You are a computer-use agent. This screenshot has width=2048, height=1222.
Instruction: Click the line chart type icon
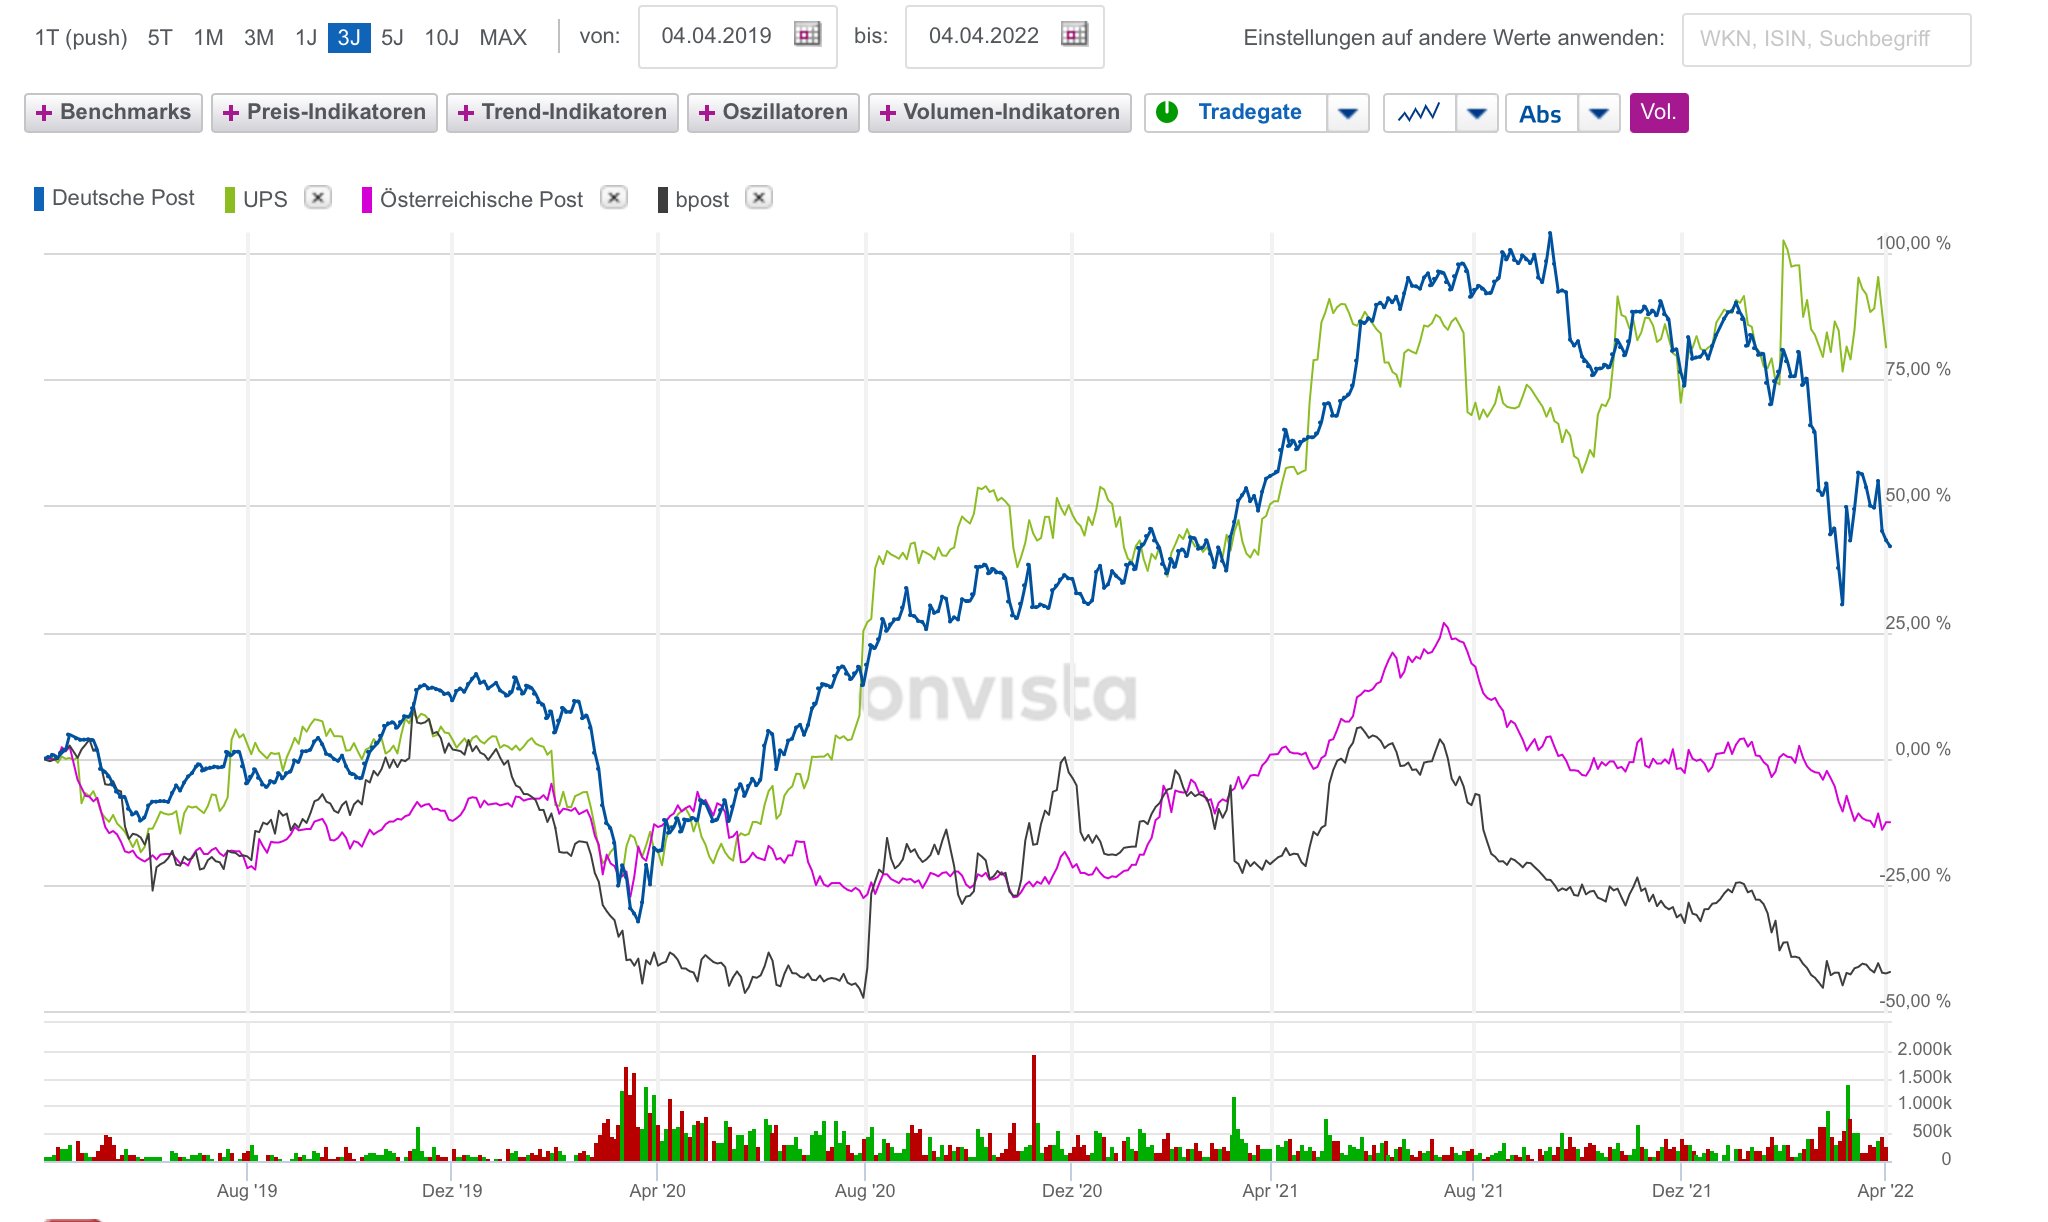click(x=1419, y=113)
